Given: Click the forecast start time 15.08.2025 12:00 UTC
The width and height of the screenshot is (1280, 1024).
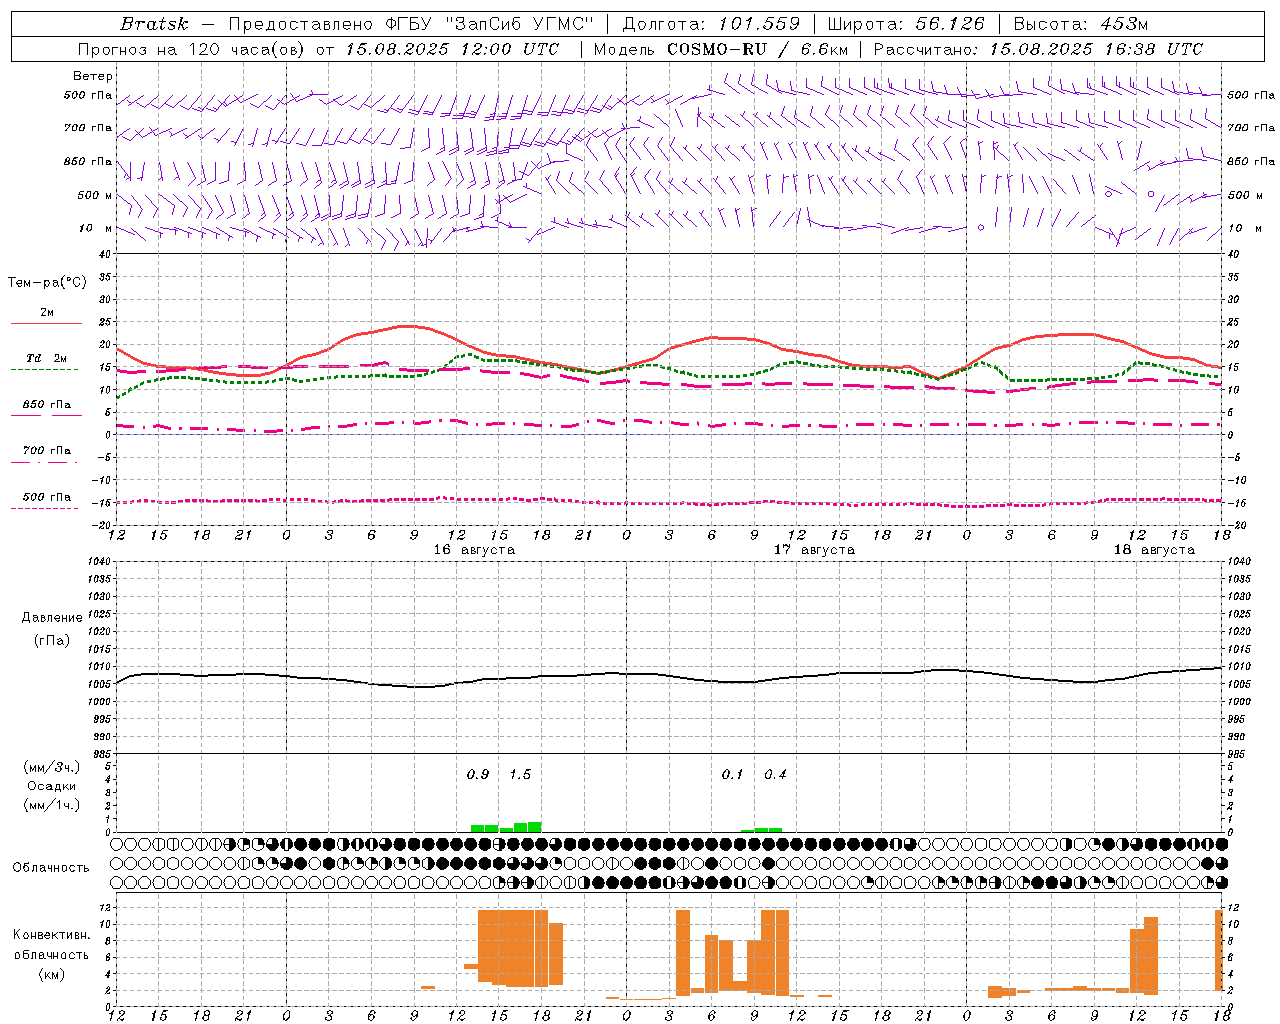Looking at the screenshot, I should [453, 49].
